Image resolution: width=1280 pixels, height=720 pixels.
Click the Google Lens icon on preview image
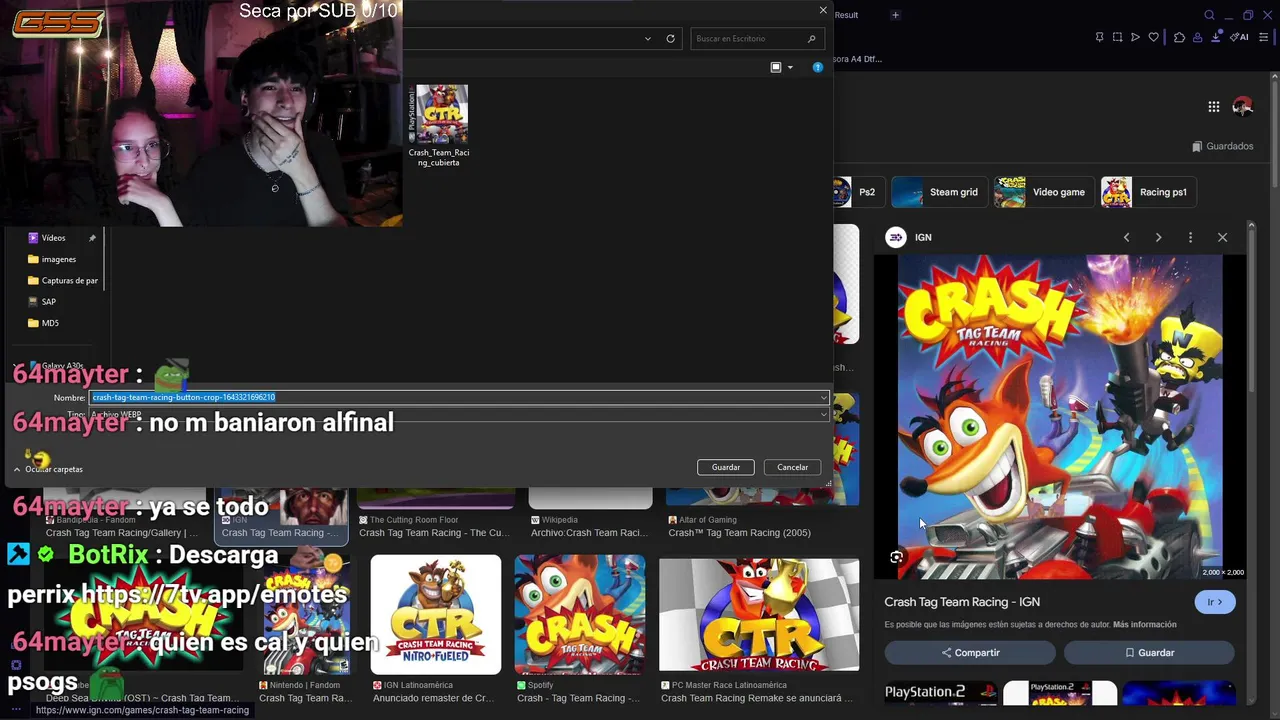point(896,558)
